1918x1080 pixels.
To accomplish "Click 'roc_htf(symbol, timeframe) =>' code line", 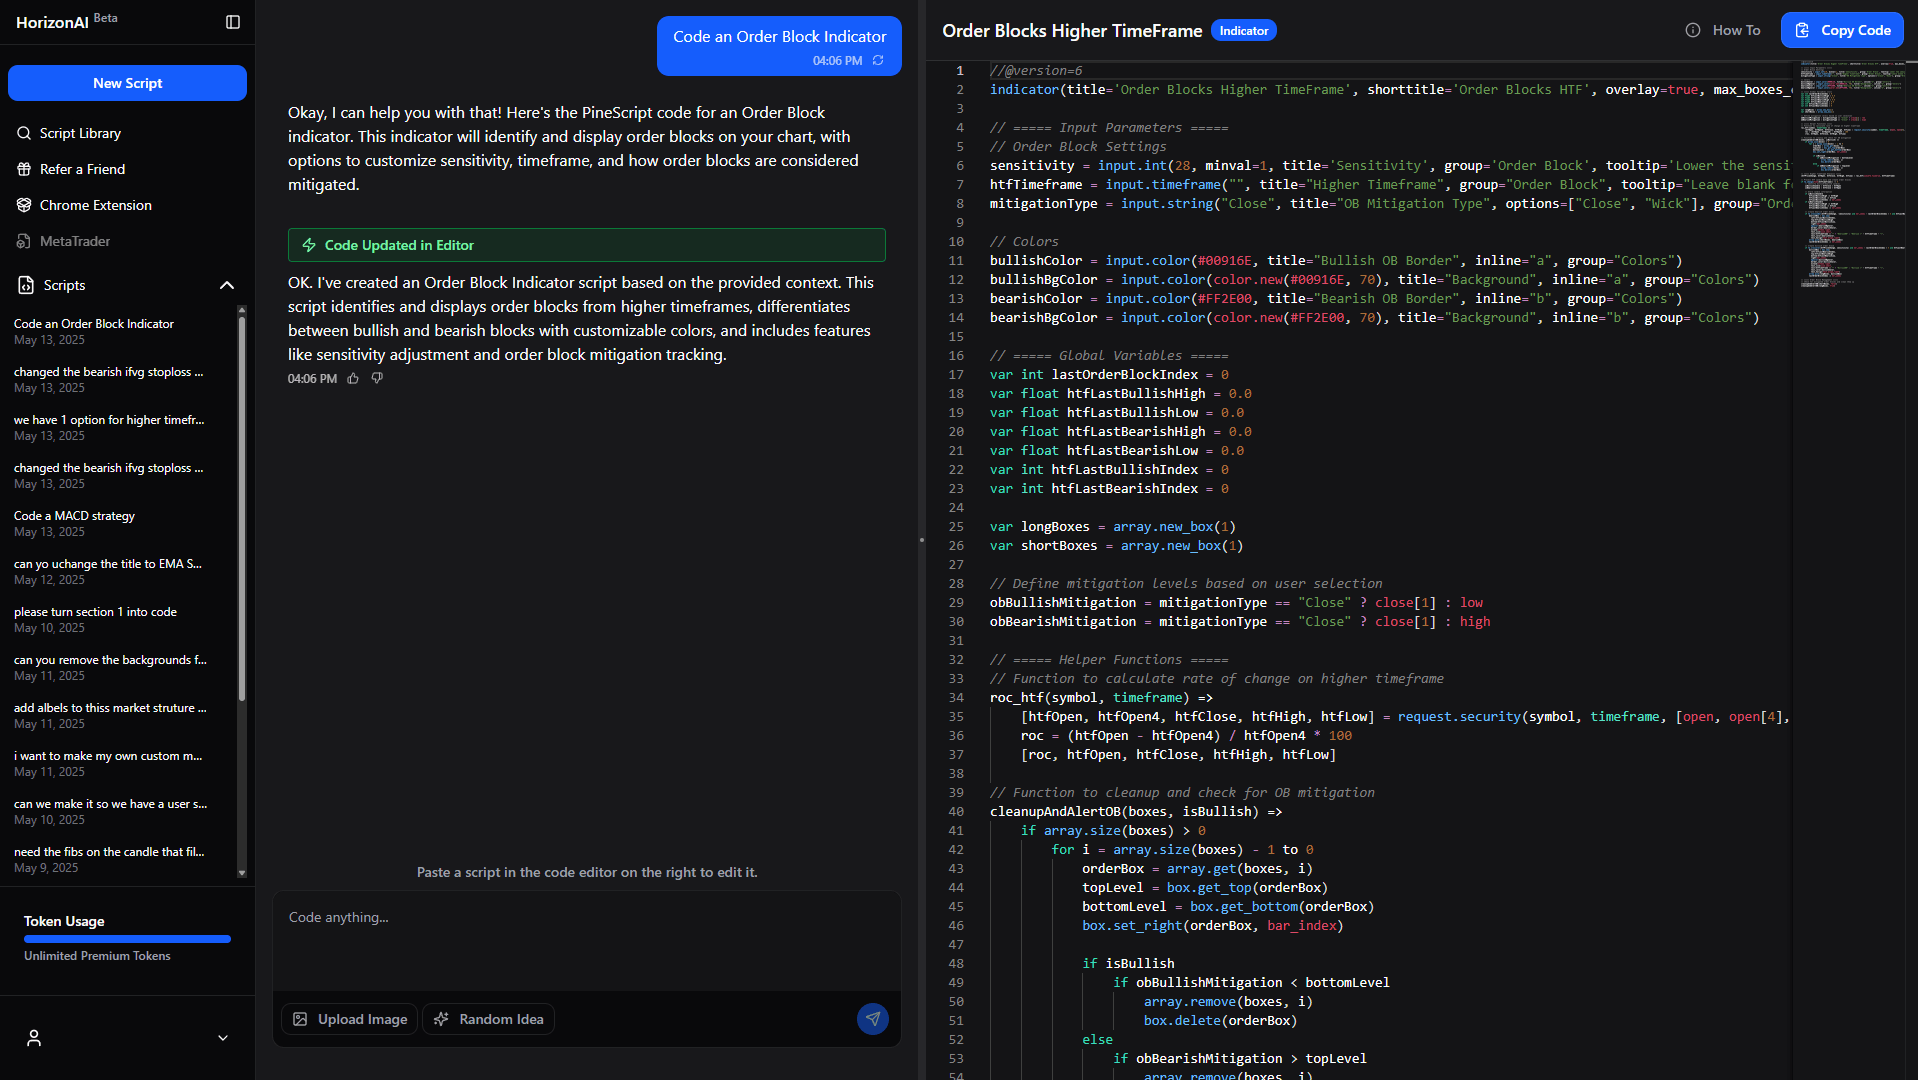I will [x=1101, y=698].
